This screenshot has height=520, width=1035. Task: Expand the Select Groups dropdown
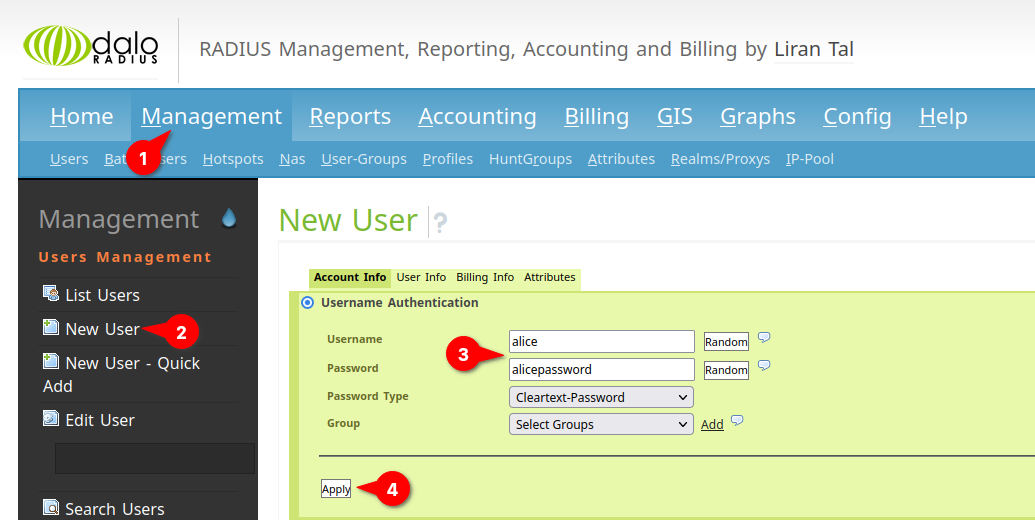coord(600,424)
